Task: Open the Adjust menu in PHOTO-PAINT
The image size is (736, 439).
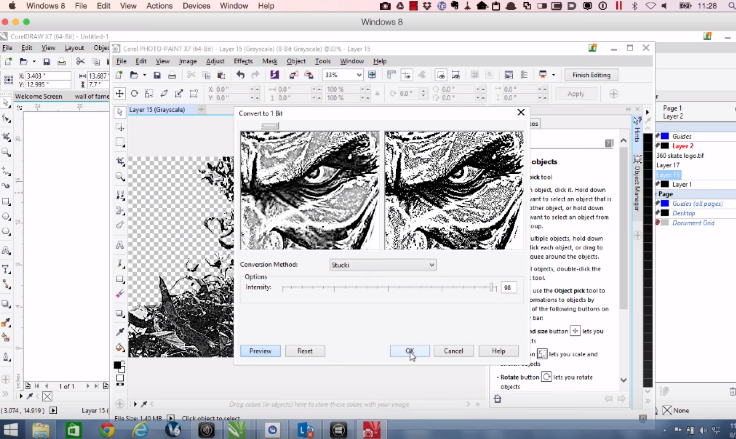Action: [215, 62]
